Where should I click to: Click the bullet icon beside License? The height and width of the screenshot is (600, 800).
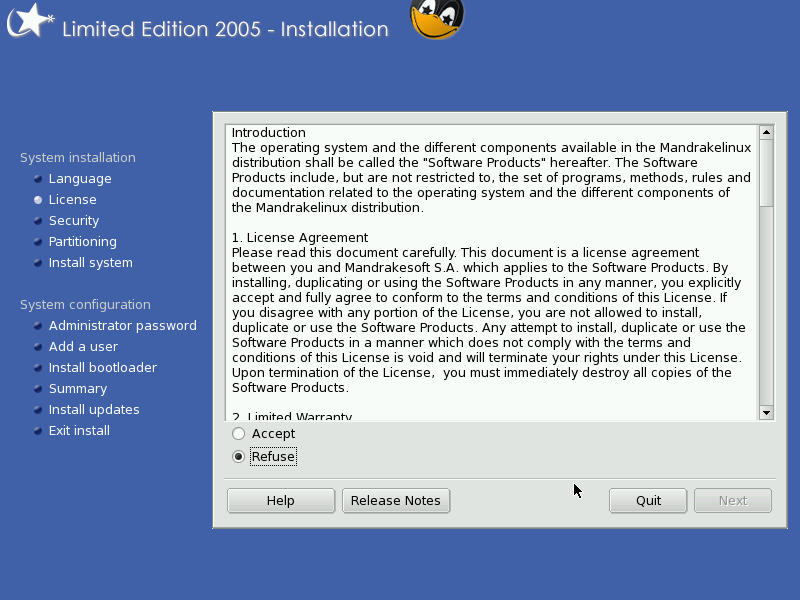(x=38, y=200)
